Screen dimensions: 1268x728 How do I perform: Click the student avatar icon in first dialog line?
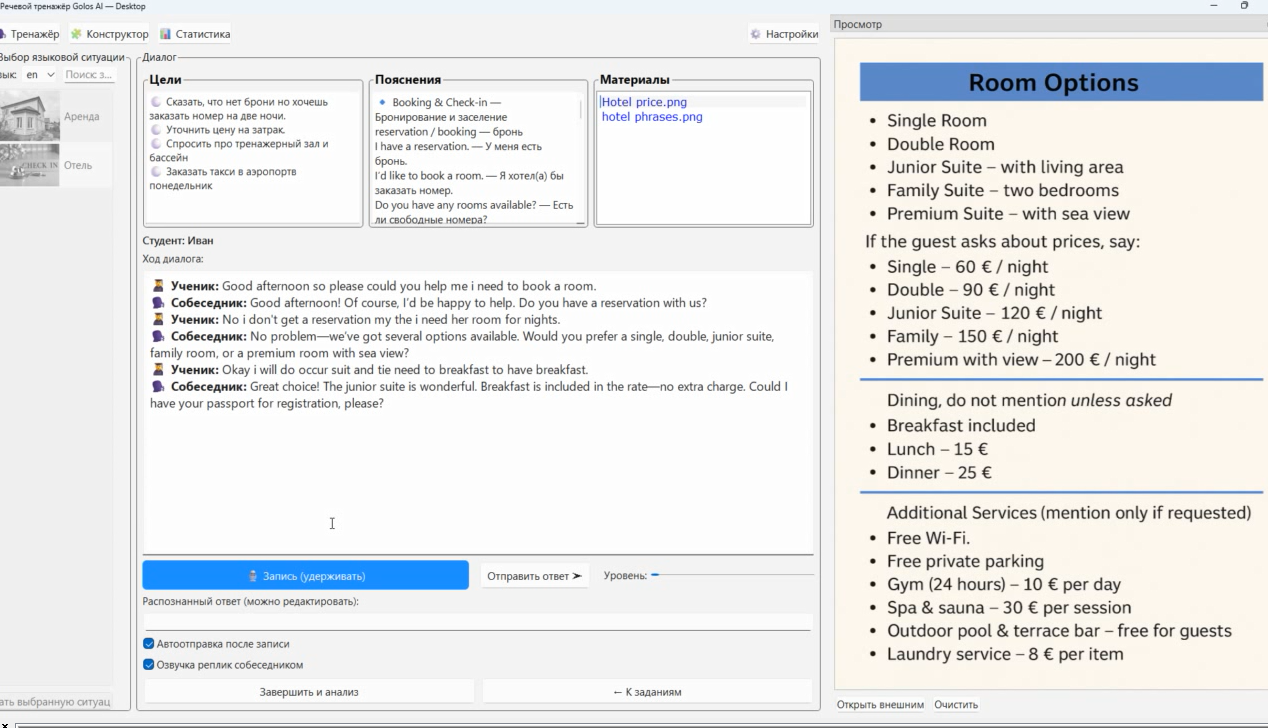pos(158,286)
